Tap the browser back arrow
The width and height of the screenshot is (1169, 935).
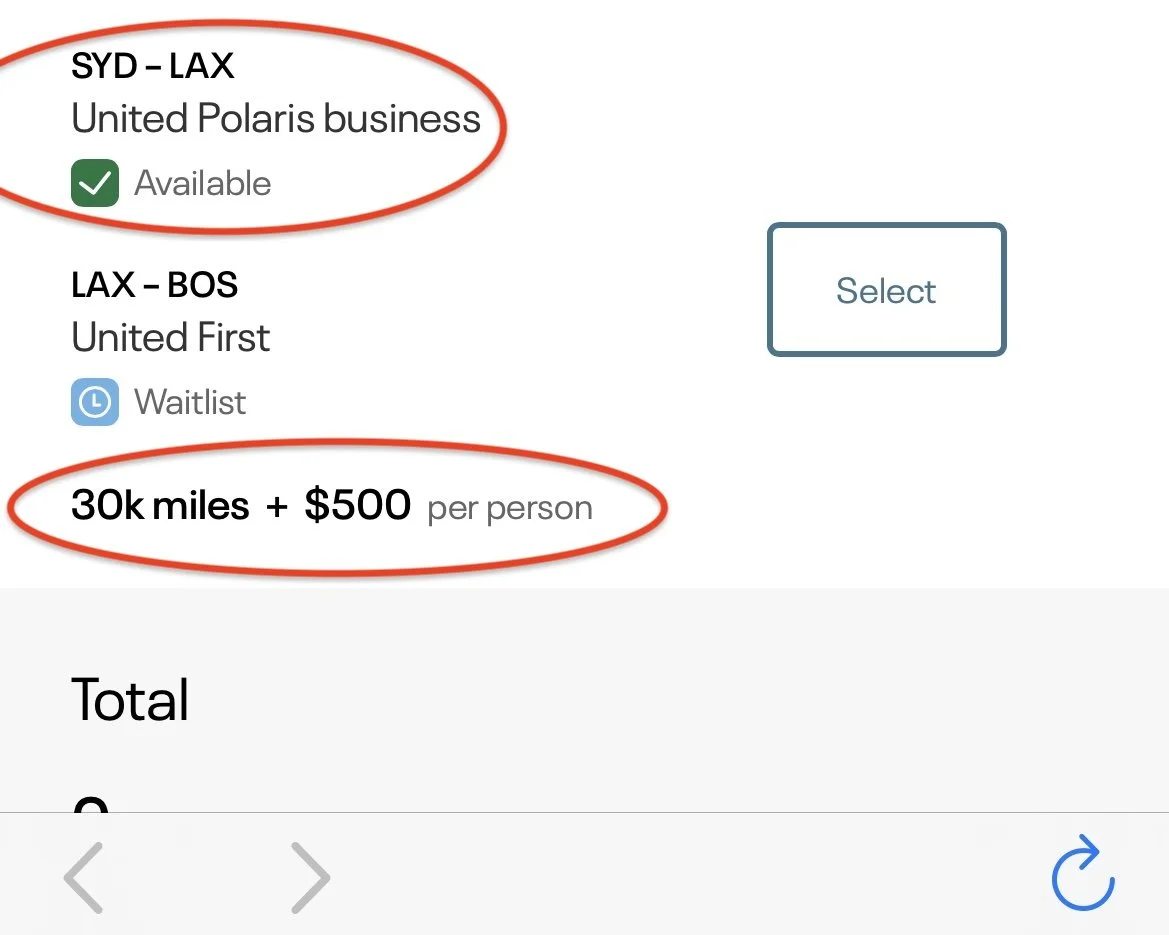pos(84,877)
